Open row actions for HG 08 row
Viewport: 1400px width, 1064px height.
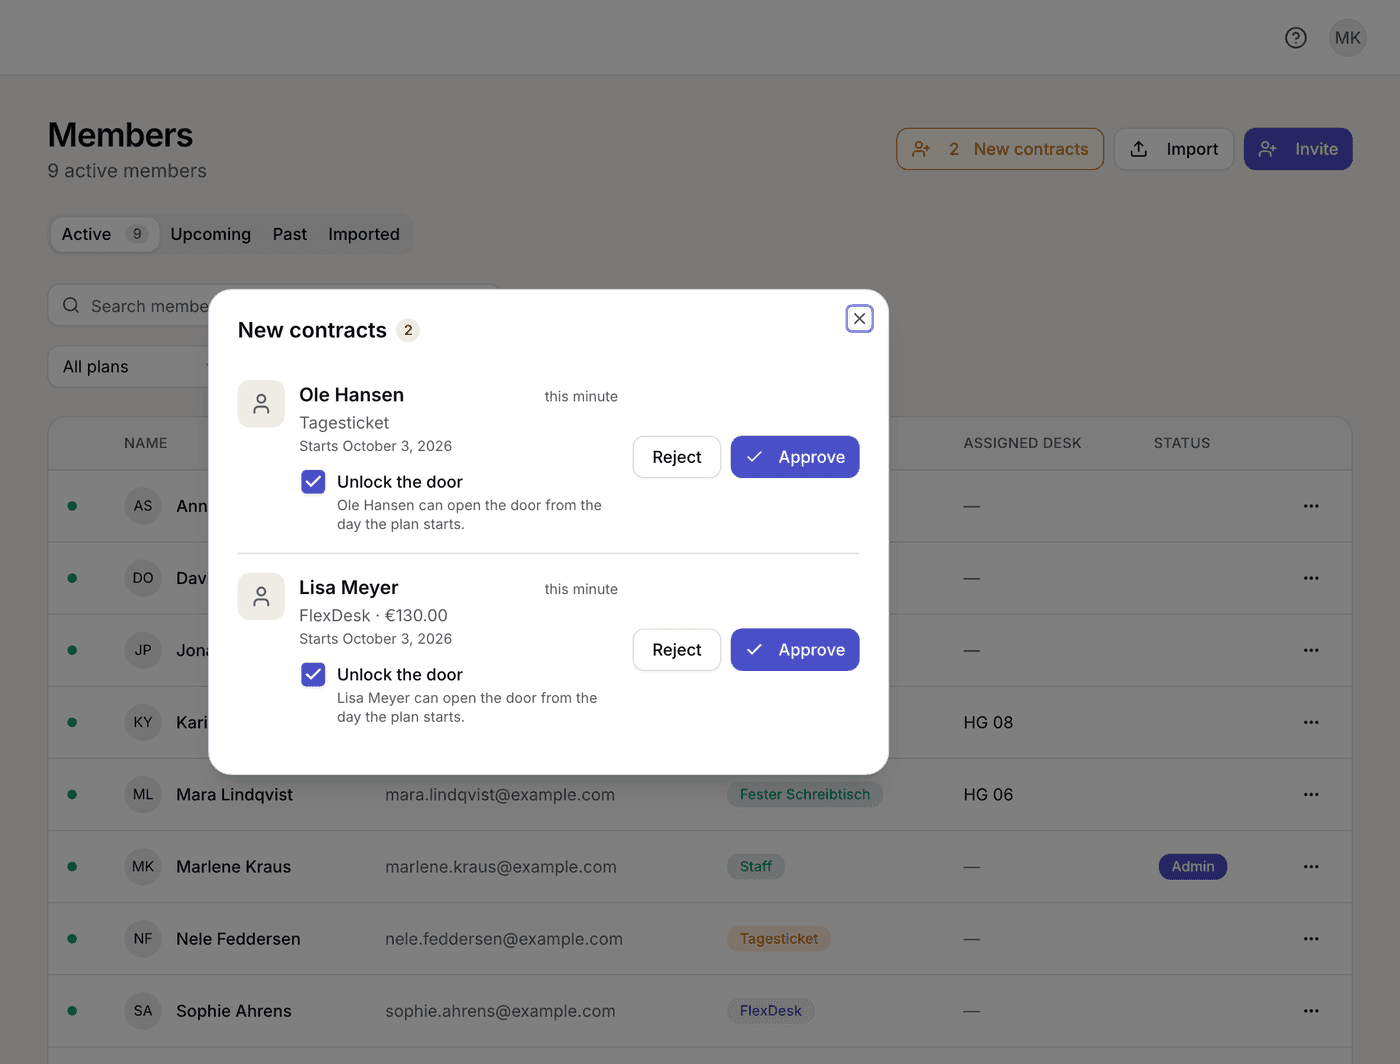pos(1311,723)
